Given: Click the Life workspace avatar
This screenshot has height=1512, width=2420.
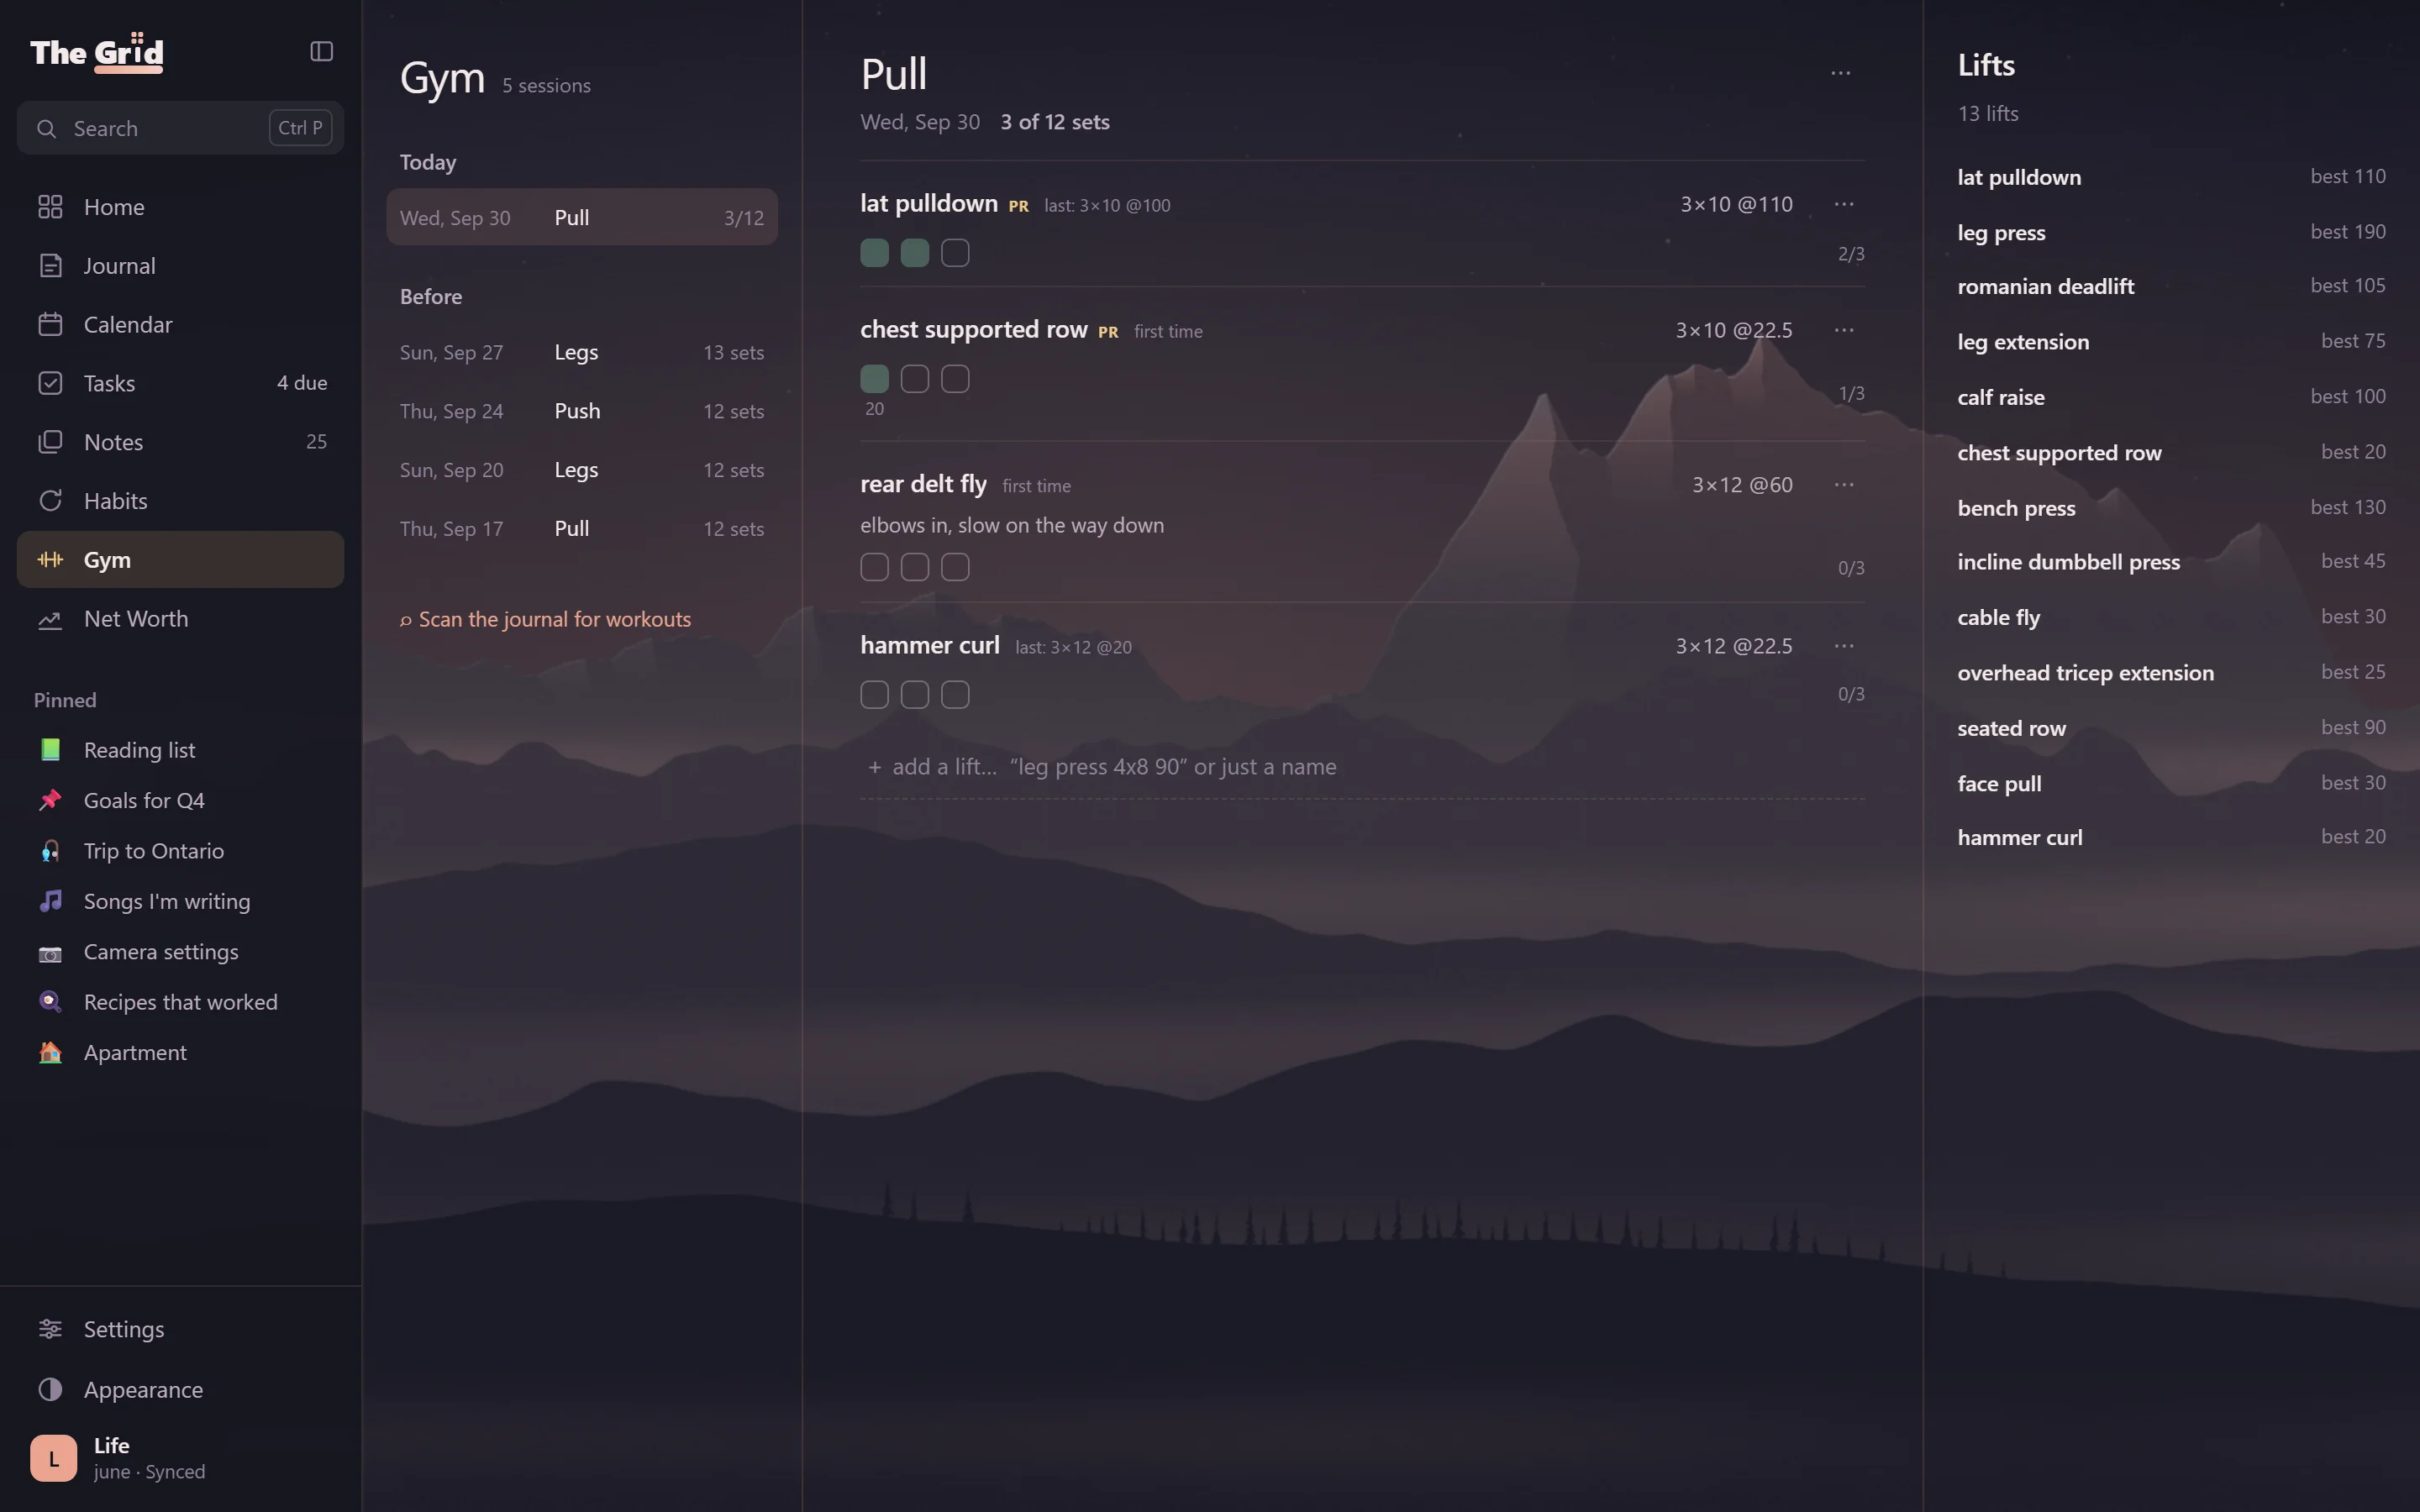Looking at the screenshot, I should (x=54, y=1458).
